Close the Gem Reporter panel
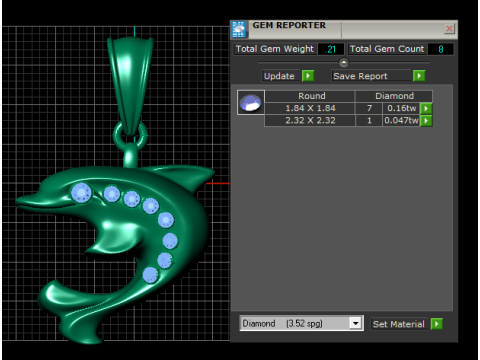The image size is (480, 360). pyautogui.click(x=449, y=29)
